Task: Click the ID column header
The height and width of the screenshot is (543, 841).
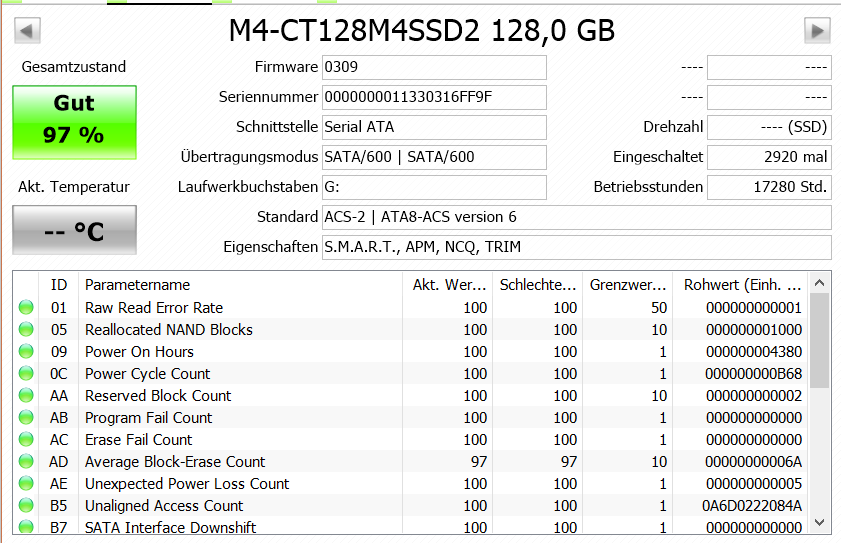Action: pos(58,284)
